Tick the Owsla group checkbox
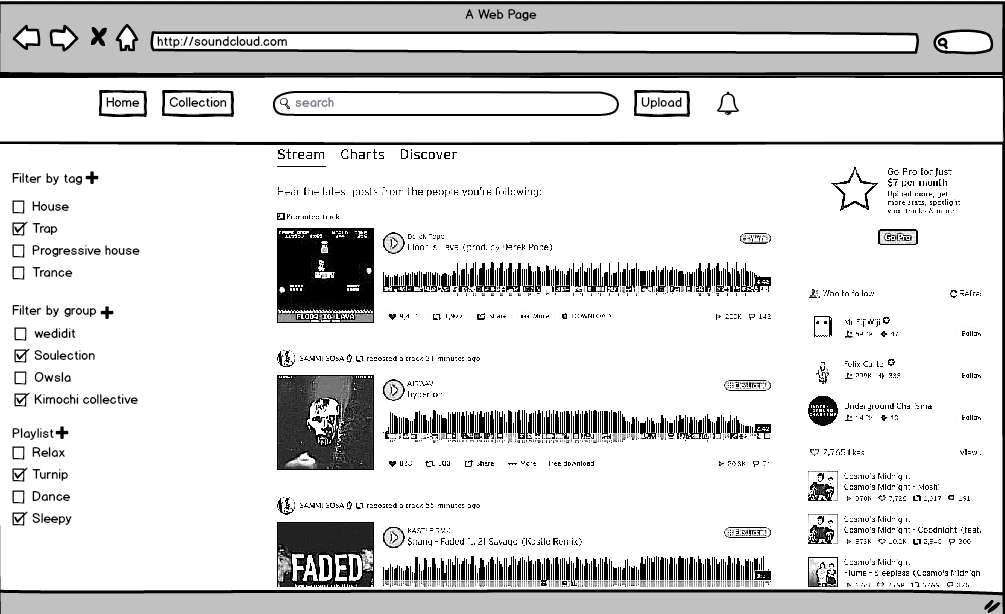Screen dimensions: 1005x614 coord(21,378)
